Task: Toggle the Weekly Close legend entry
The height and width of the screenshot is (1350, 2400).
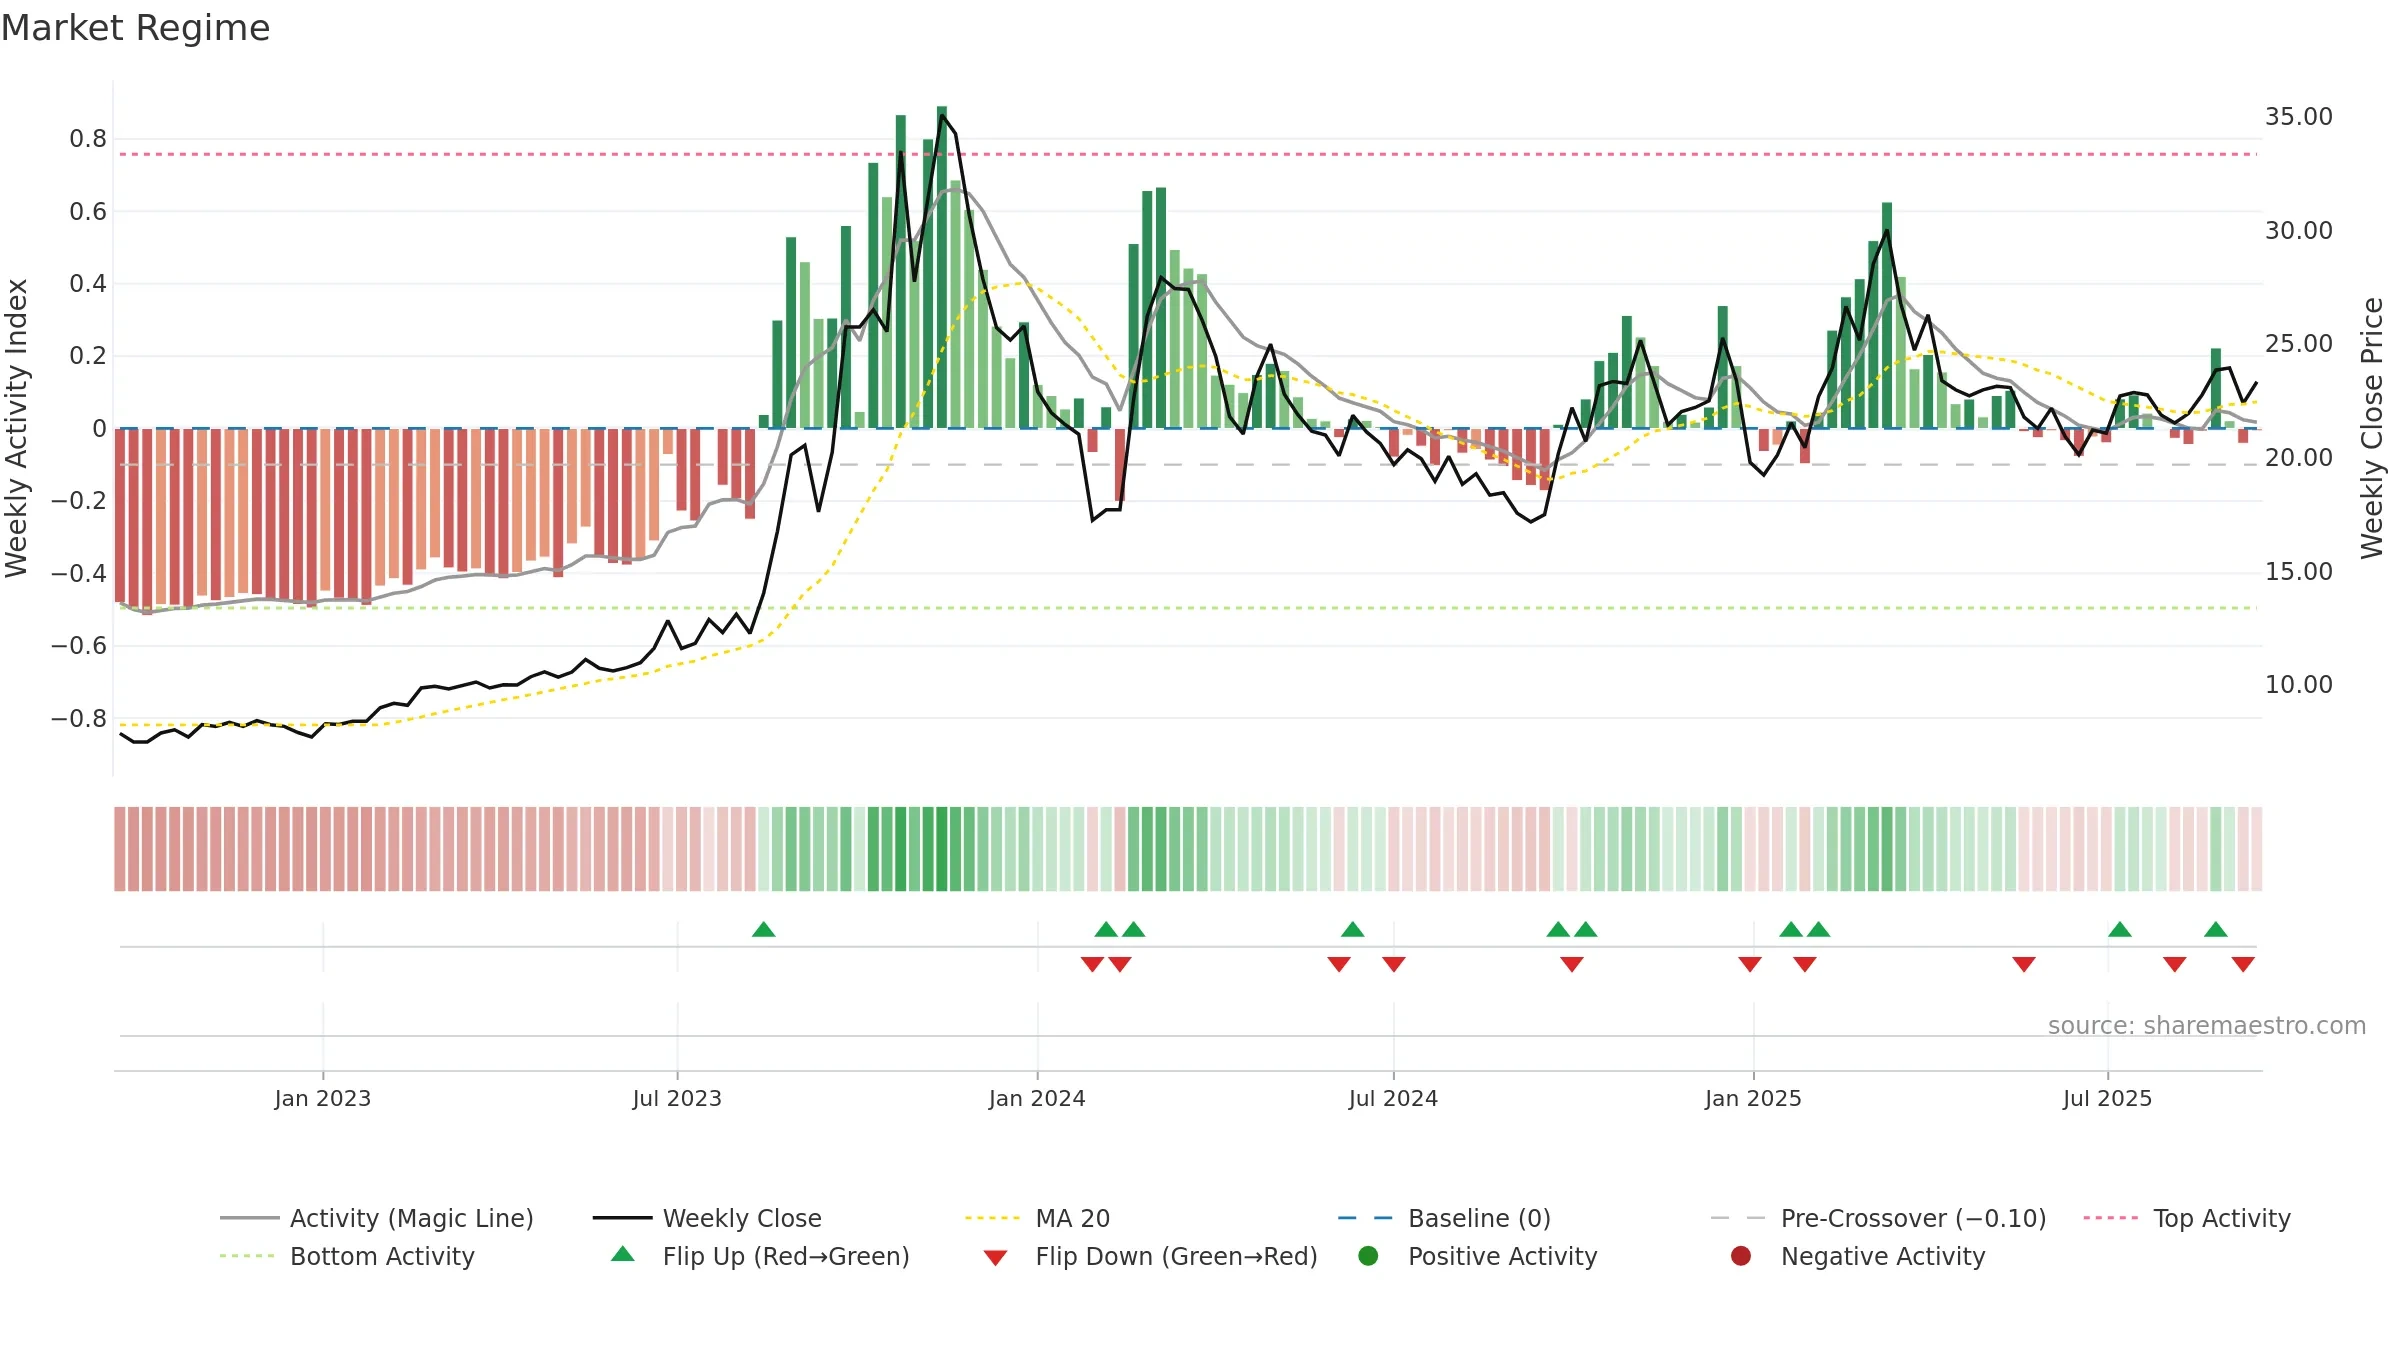Action: click(x=707, y=1218)
